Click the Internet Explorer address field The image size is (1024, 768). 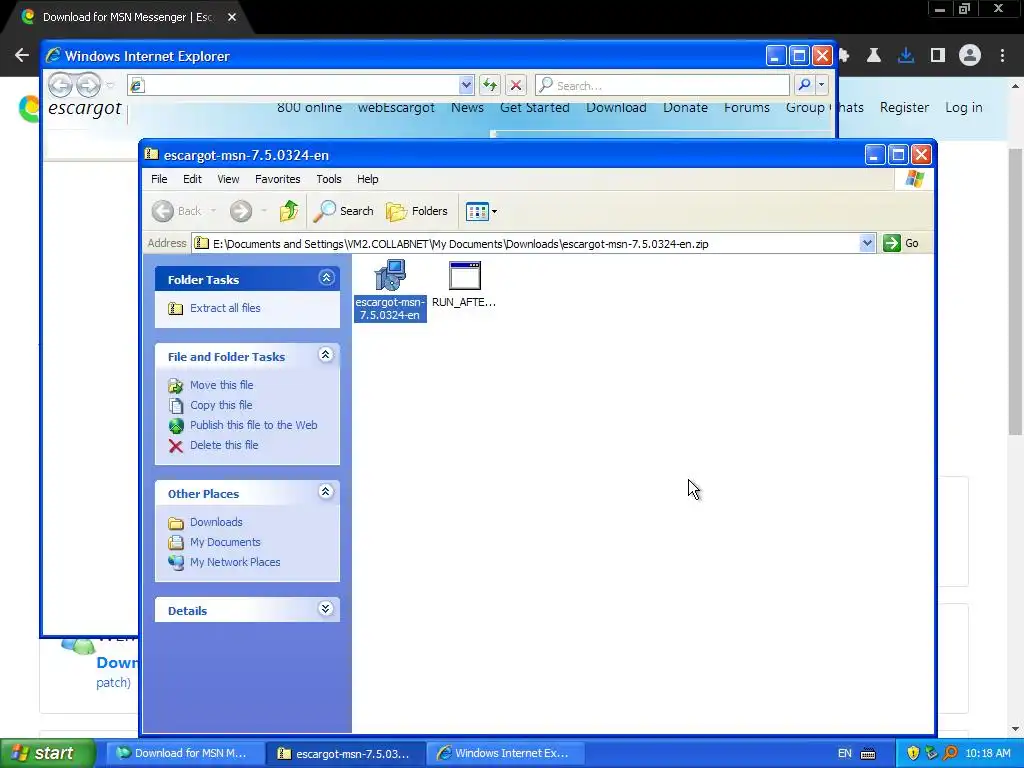pos(301,85)
